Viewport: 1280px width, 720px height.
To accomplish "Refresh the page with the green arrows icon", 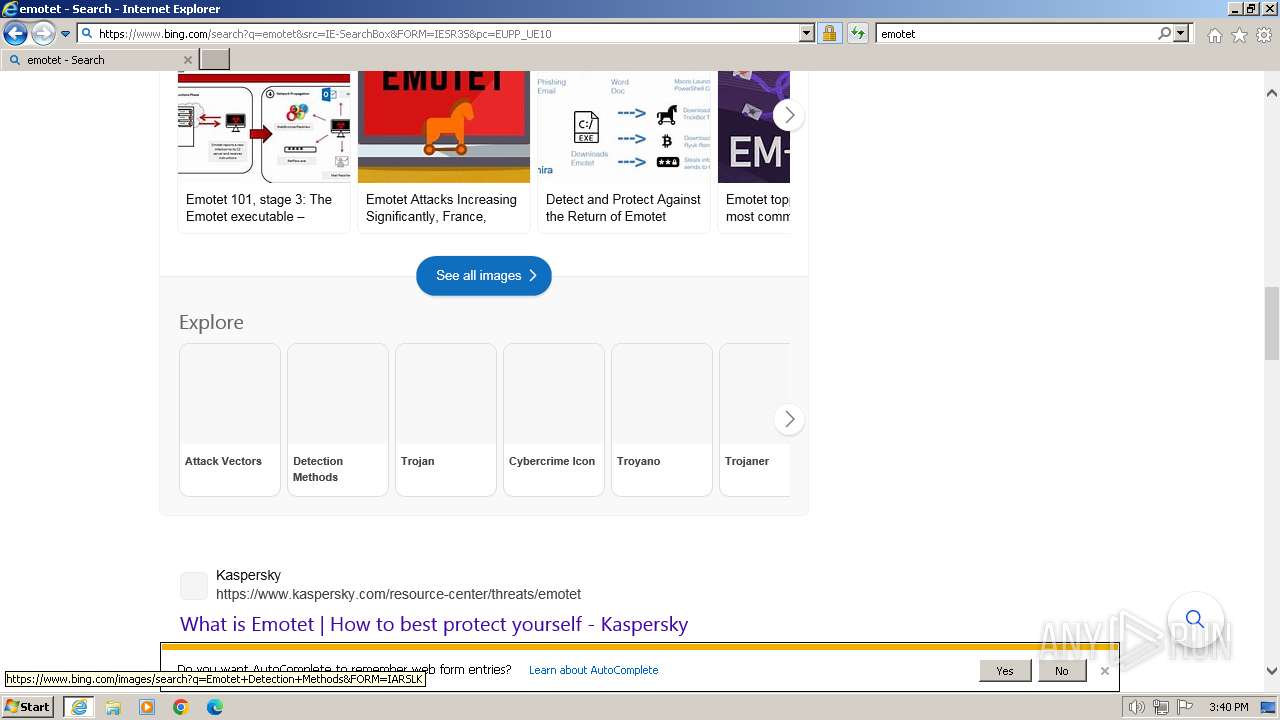I will [x=857, y=33].
